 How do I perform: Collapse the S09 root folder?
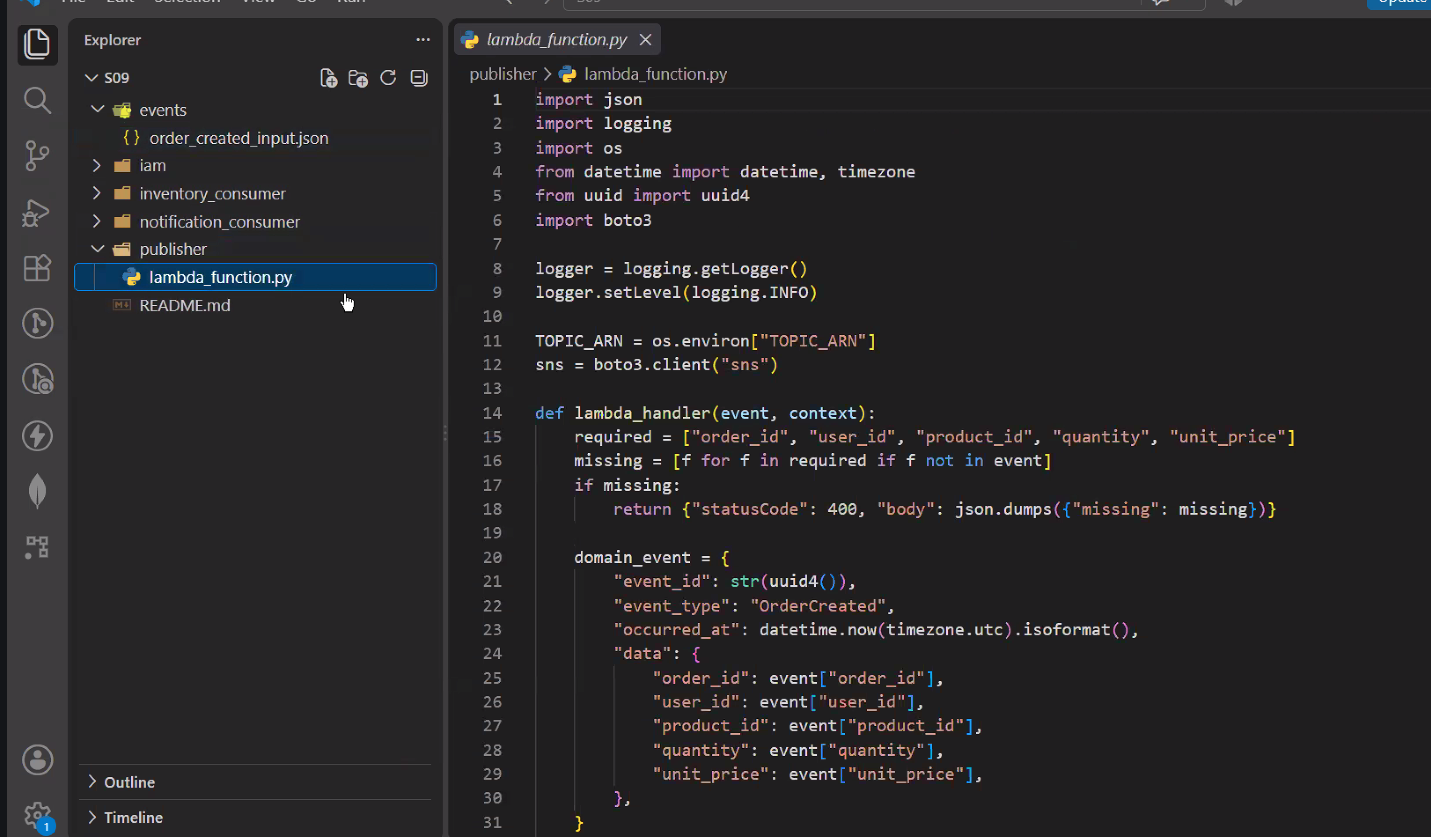click(x=94, y=78)
